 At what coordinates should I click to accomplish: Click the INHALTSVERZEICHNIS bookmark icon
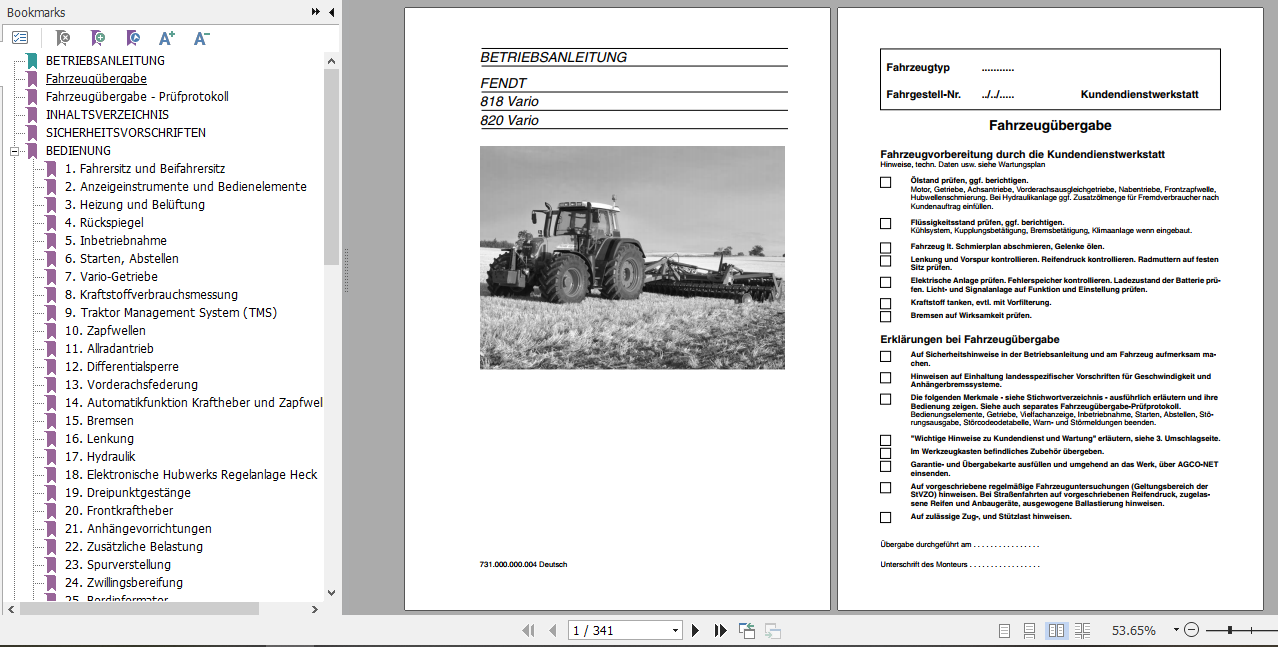32,114
